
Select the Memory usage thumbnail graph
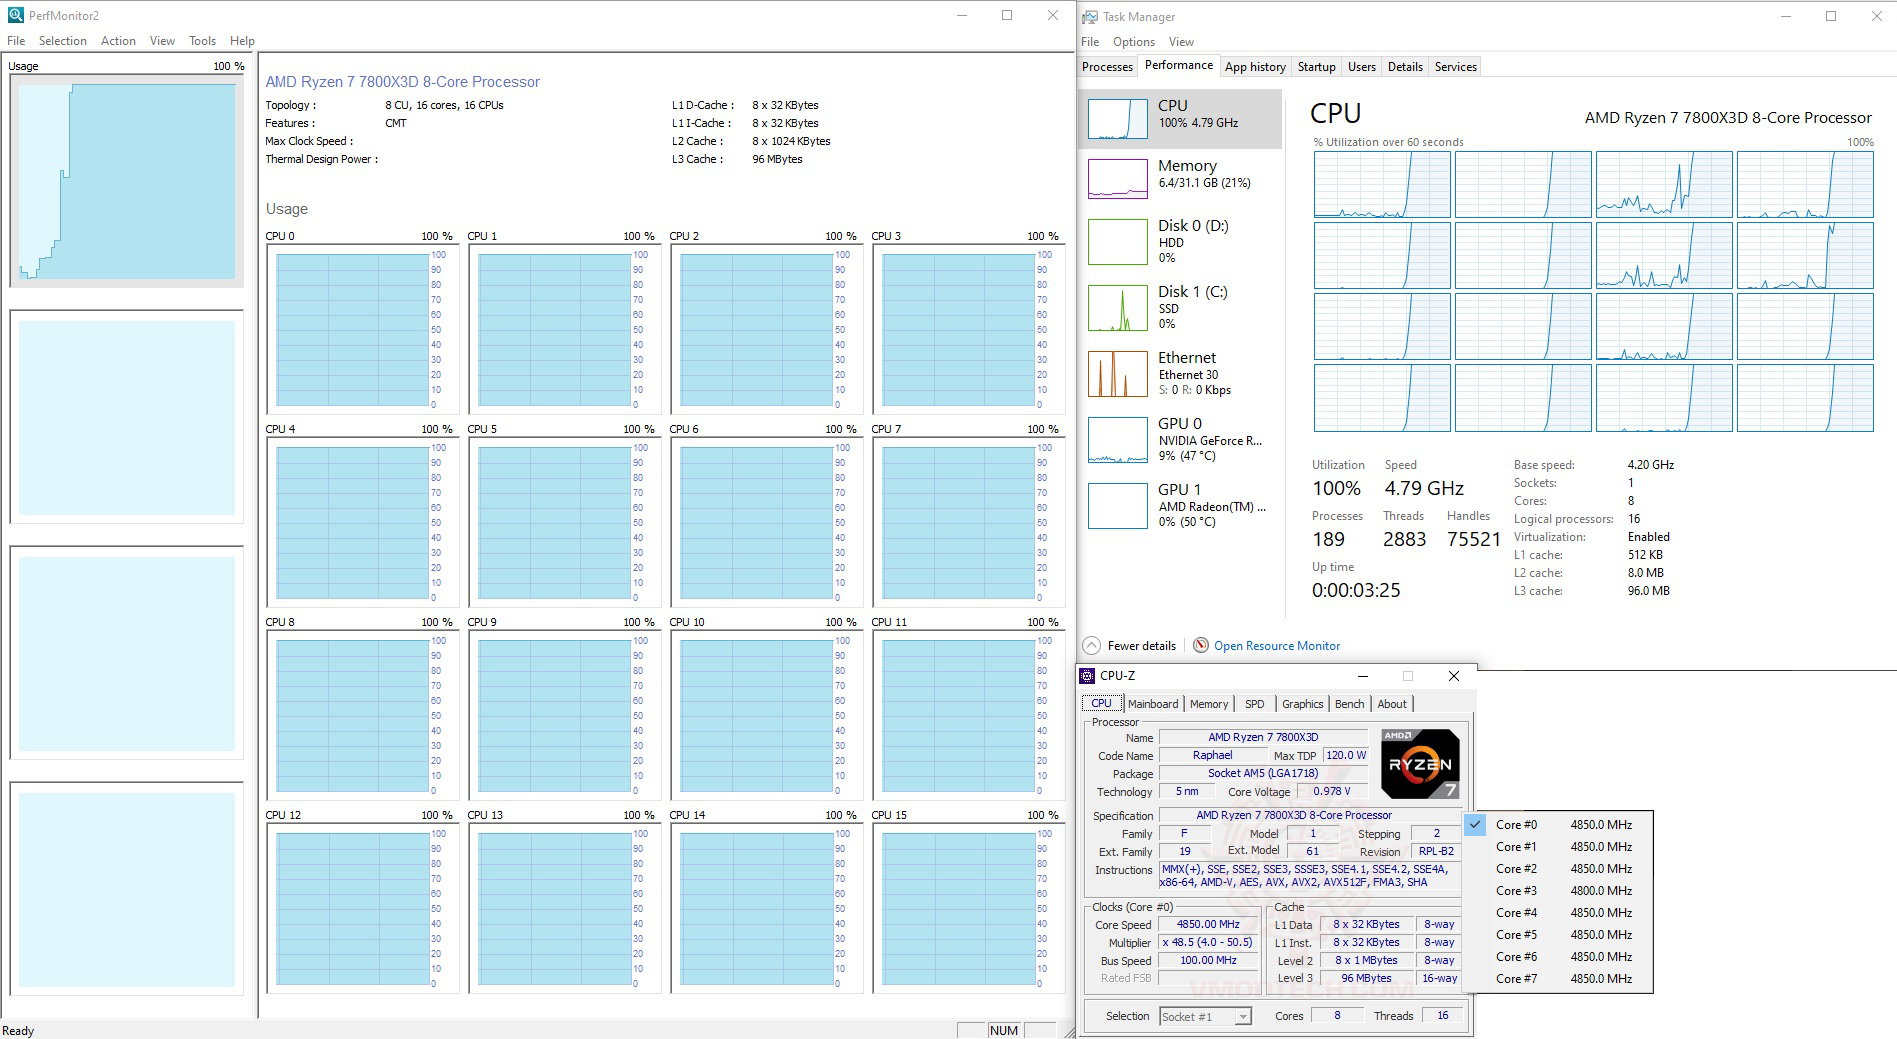pos(1117,179)
